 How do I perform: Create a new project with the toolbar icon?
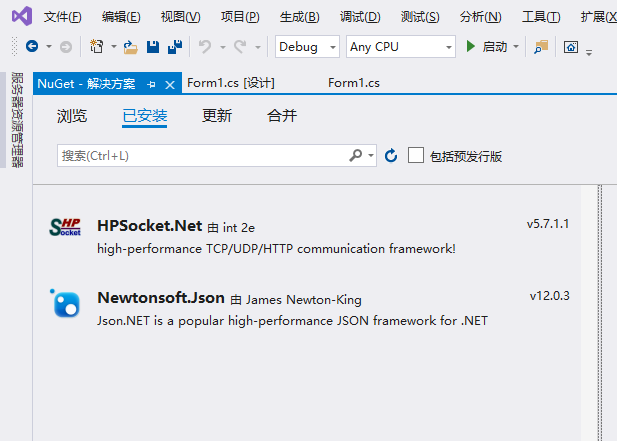96,46
